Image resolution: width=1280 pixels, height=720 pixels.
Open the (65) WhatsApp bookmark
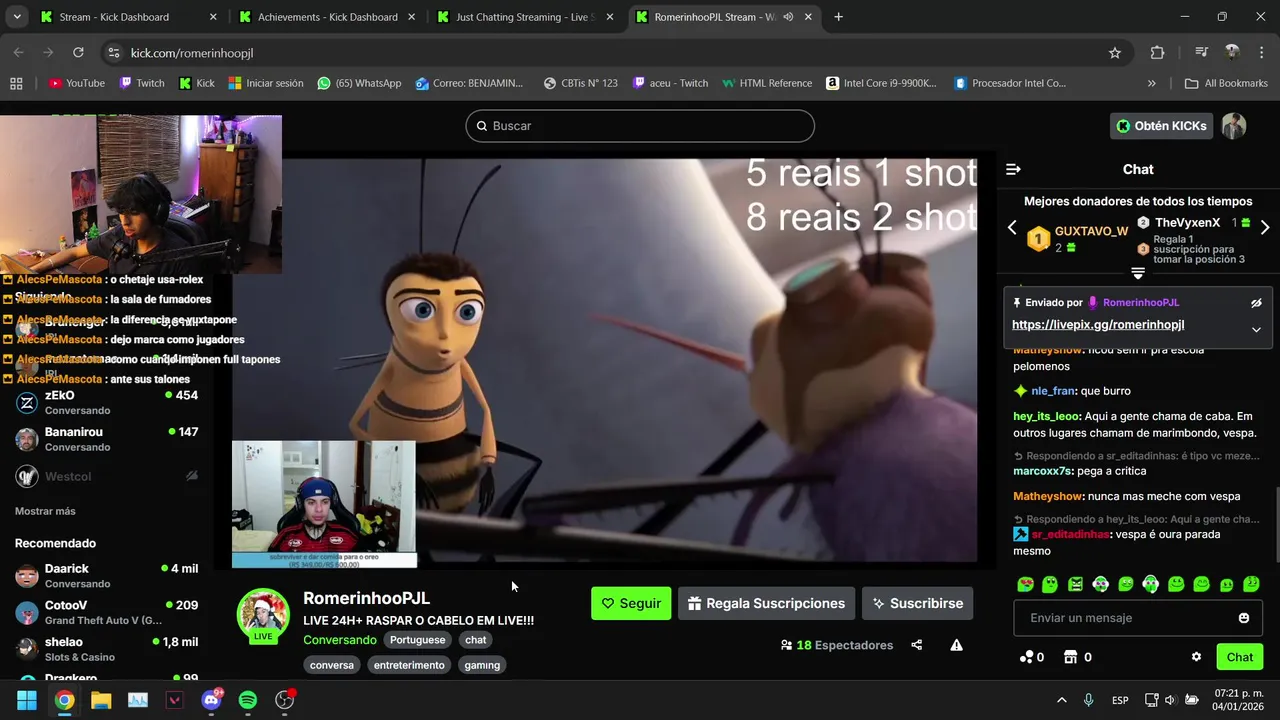359,83
